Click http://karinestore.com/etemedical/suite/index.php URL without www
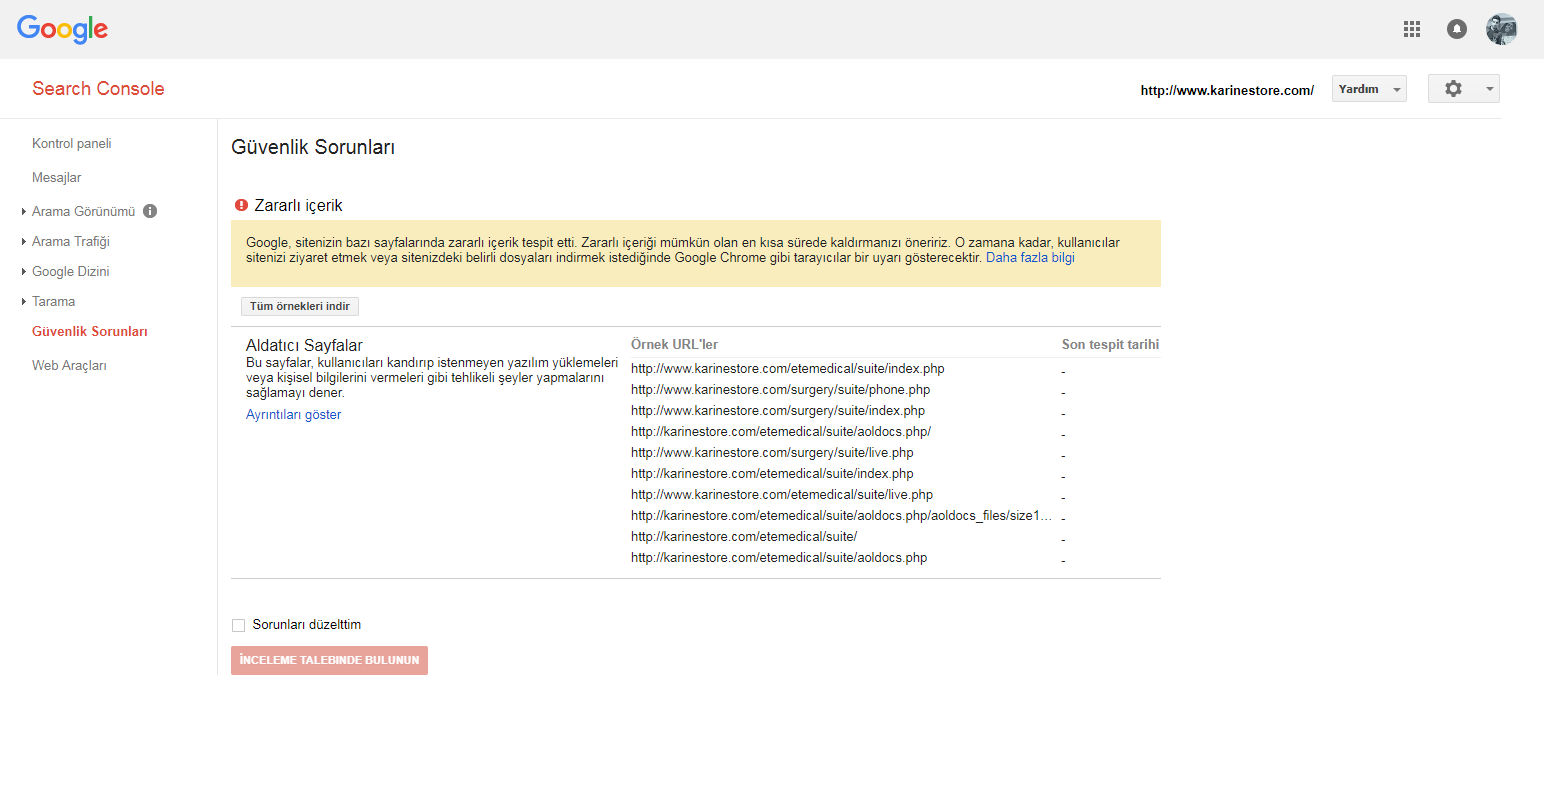Viewport: 1544px width, 808px height. tap(772, 474)
